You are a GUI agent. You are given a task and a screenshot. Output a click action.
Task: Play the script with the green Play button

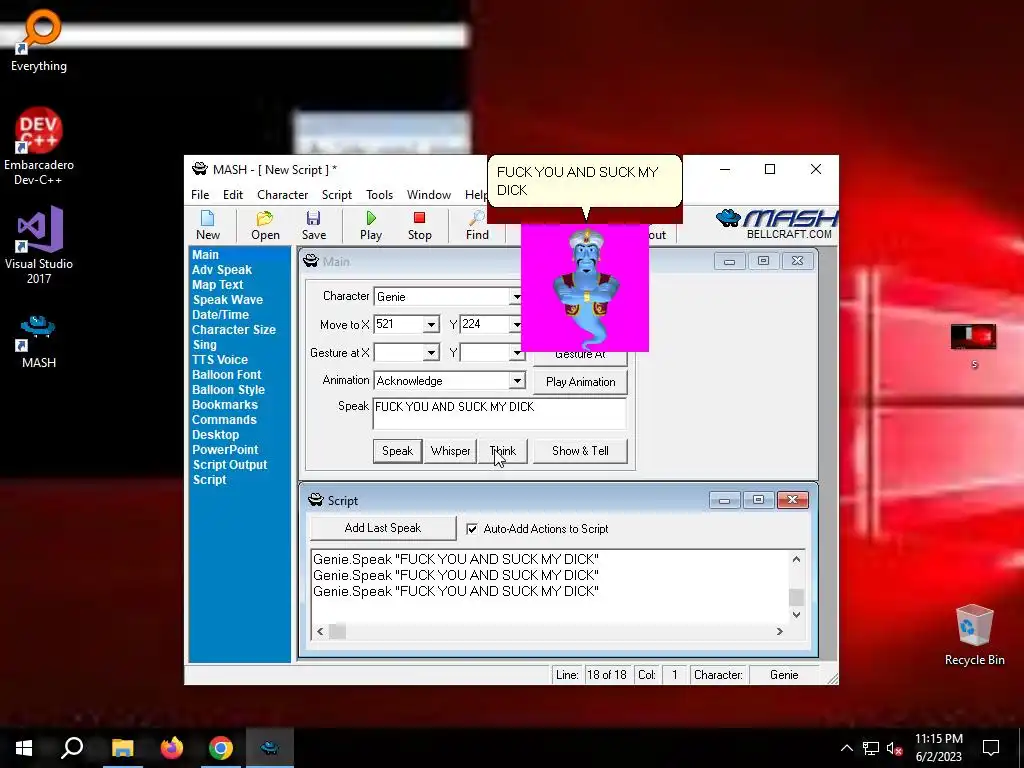coord(371,225)
